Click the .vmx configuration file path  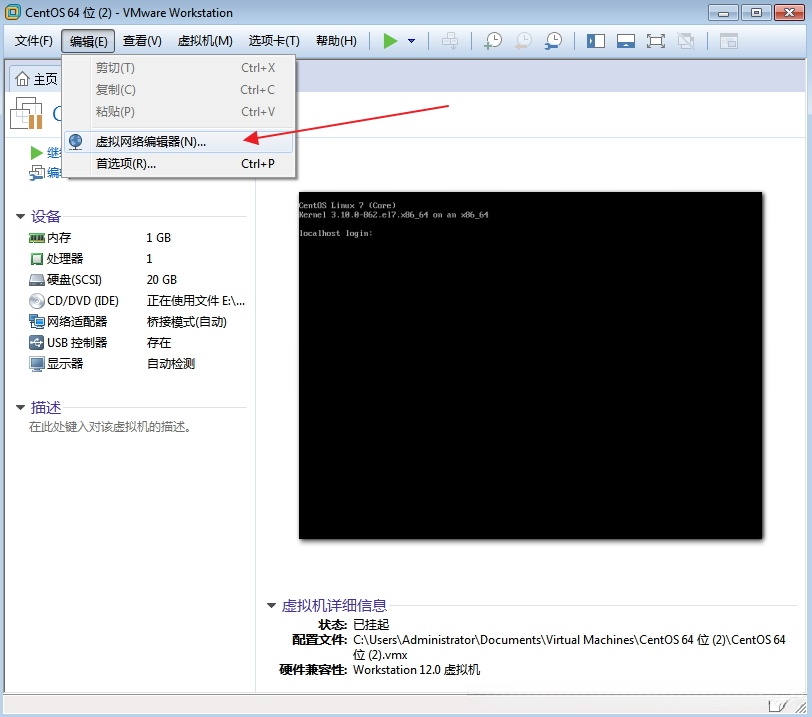569,647
